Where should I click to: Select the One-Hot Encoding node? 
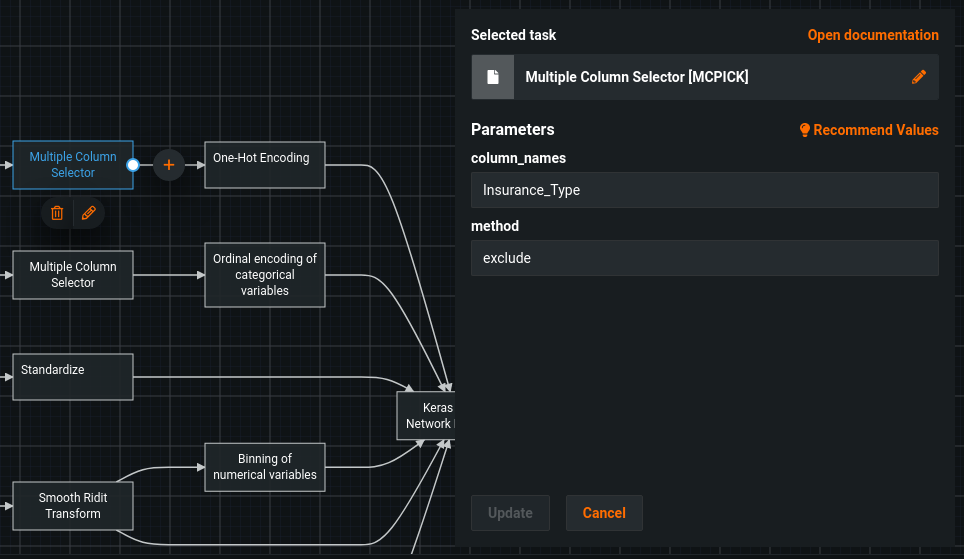(x=265, y=165)
